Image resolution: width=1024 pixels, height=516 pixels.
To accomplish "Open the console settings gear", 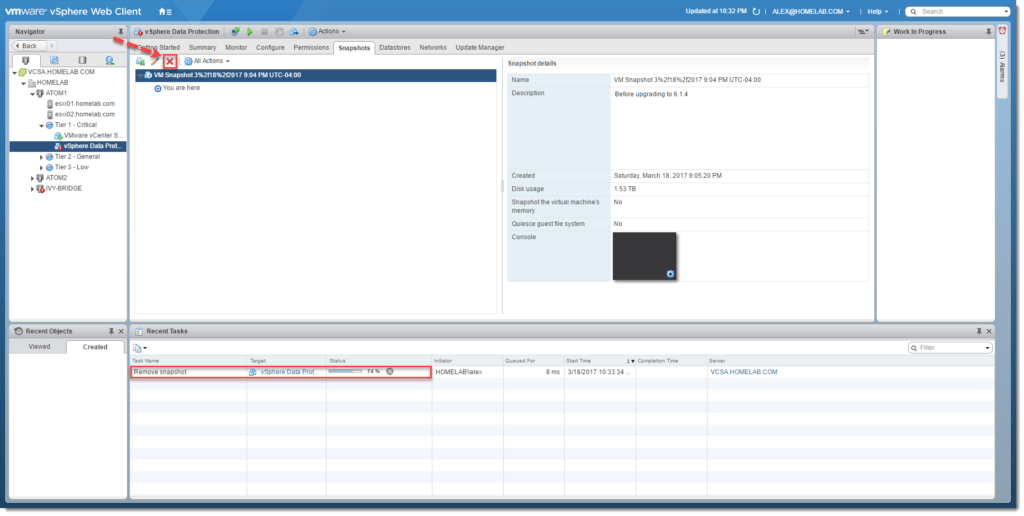I will (x=670, y=274).
